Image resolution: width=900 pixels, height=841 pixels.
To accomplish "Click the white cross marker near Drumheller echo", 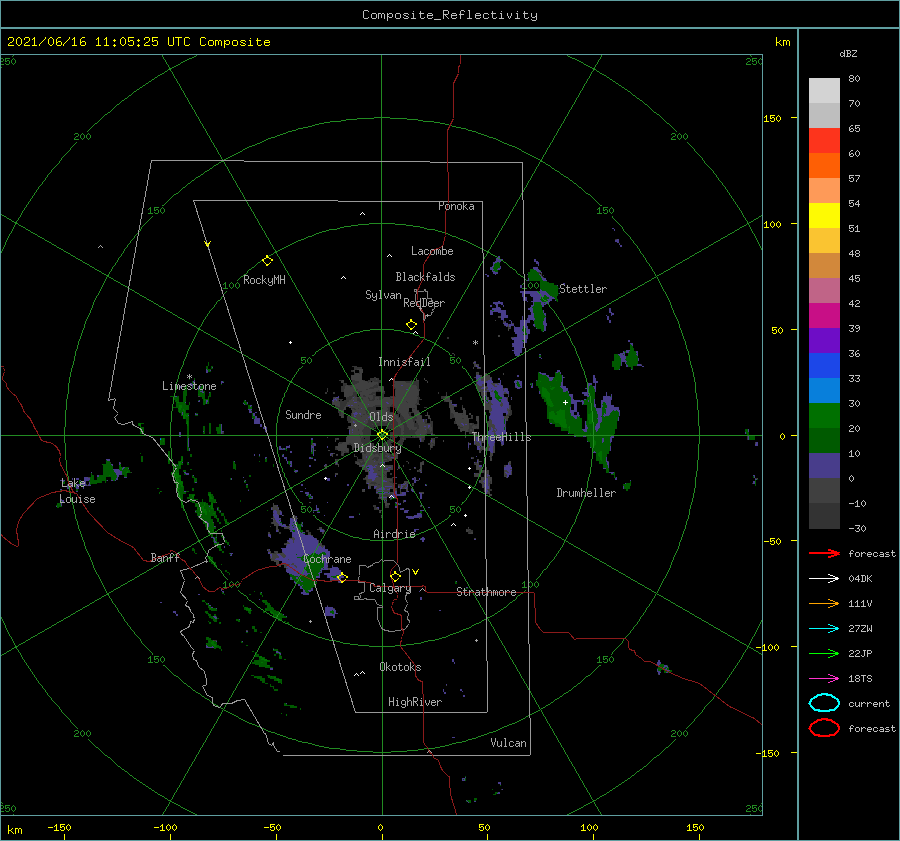I will click(565, 402).
